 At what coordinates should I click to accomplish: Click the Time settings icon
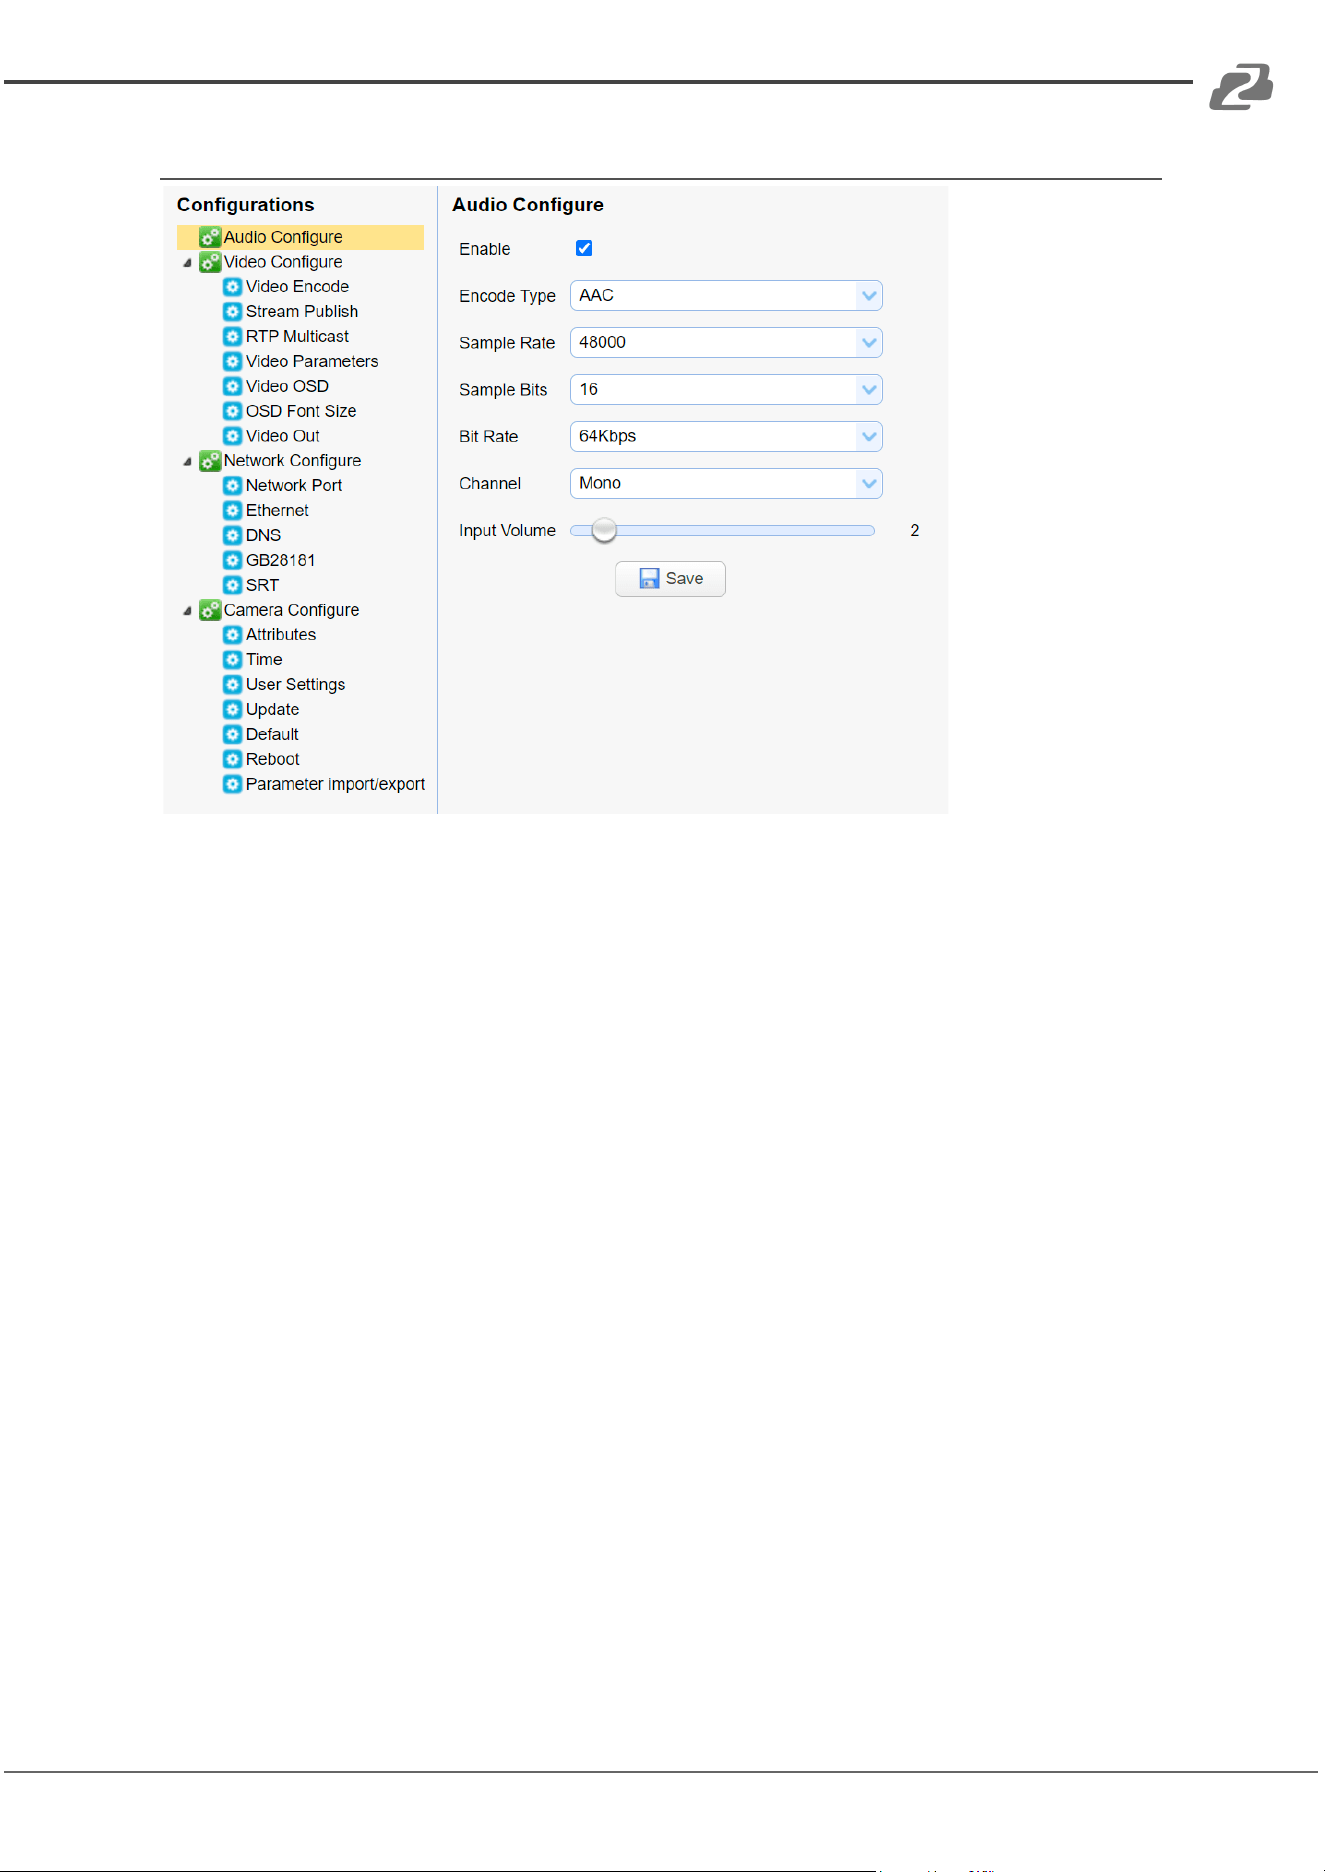tap(232, 660)
